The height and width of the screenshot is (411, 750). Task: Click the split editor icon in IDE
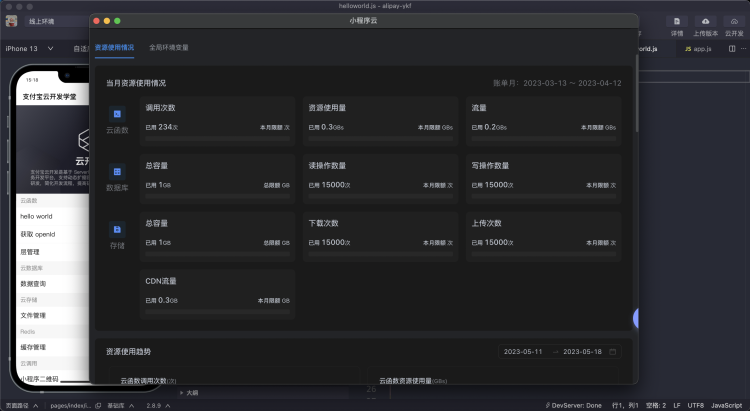tap(732, 48)
